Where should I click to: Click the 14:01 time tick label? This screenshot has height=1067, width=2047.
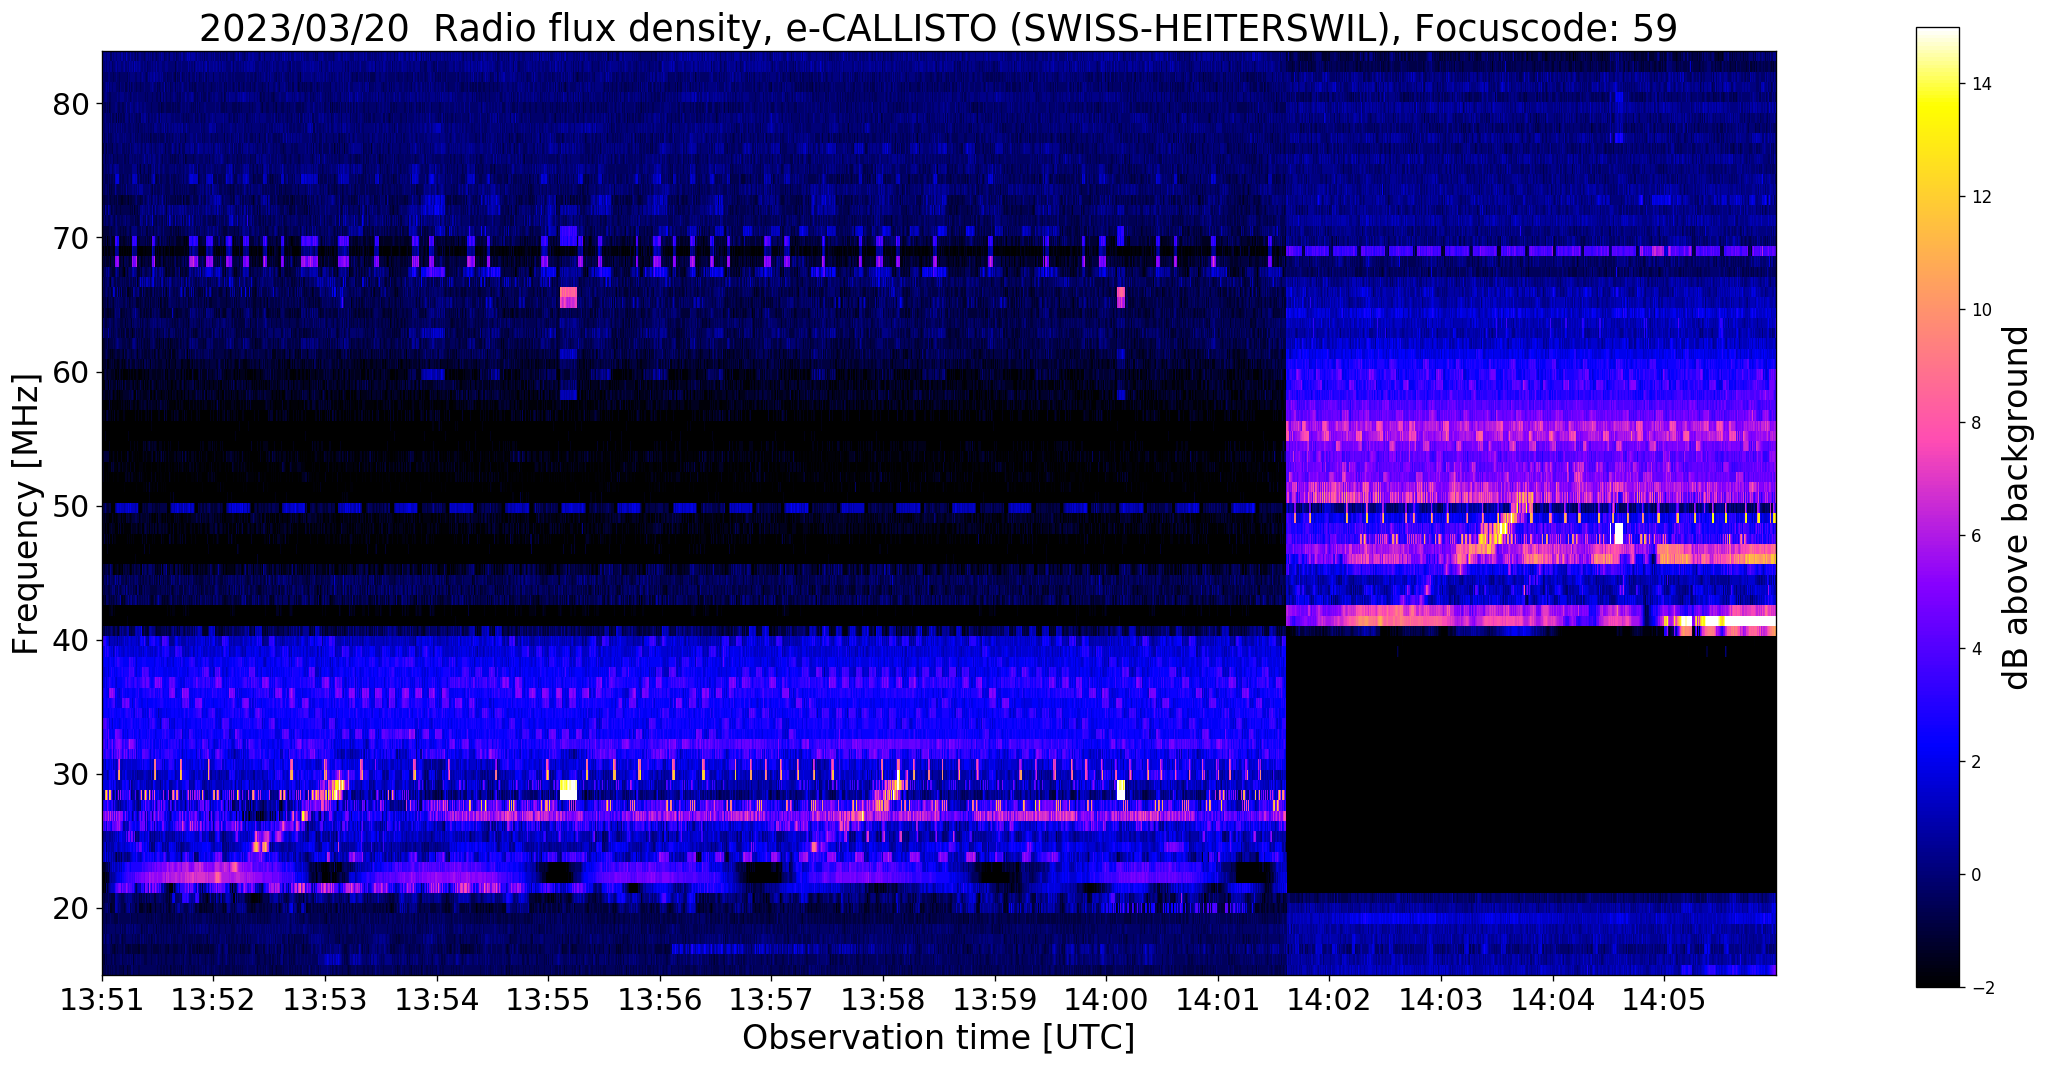(1218, 1000)
